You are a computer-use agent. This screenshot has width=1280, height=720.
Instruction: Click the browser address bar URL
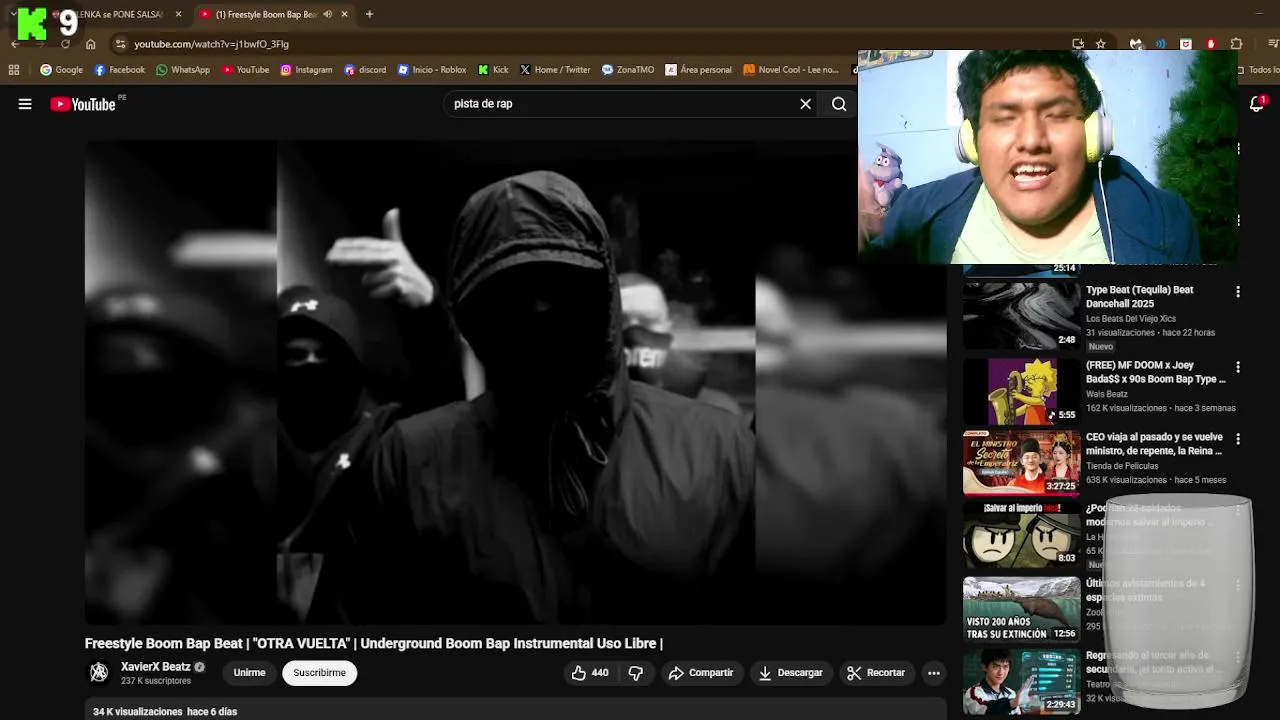click(212, 44)
